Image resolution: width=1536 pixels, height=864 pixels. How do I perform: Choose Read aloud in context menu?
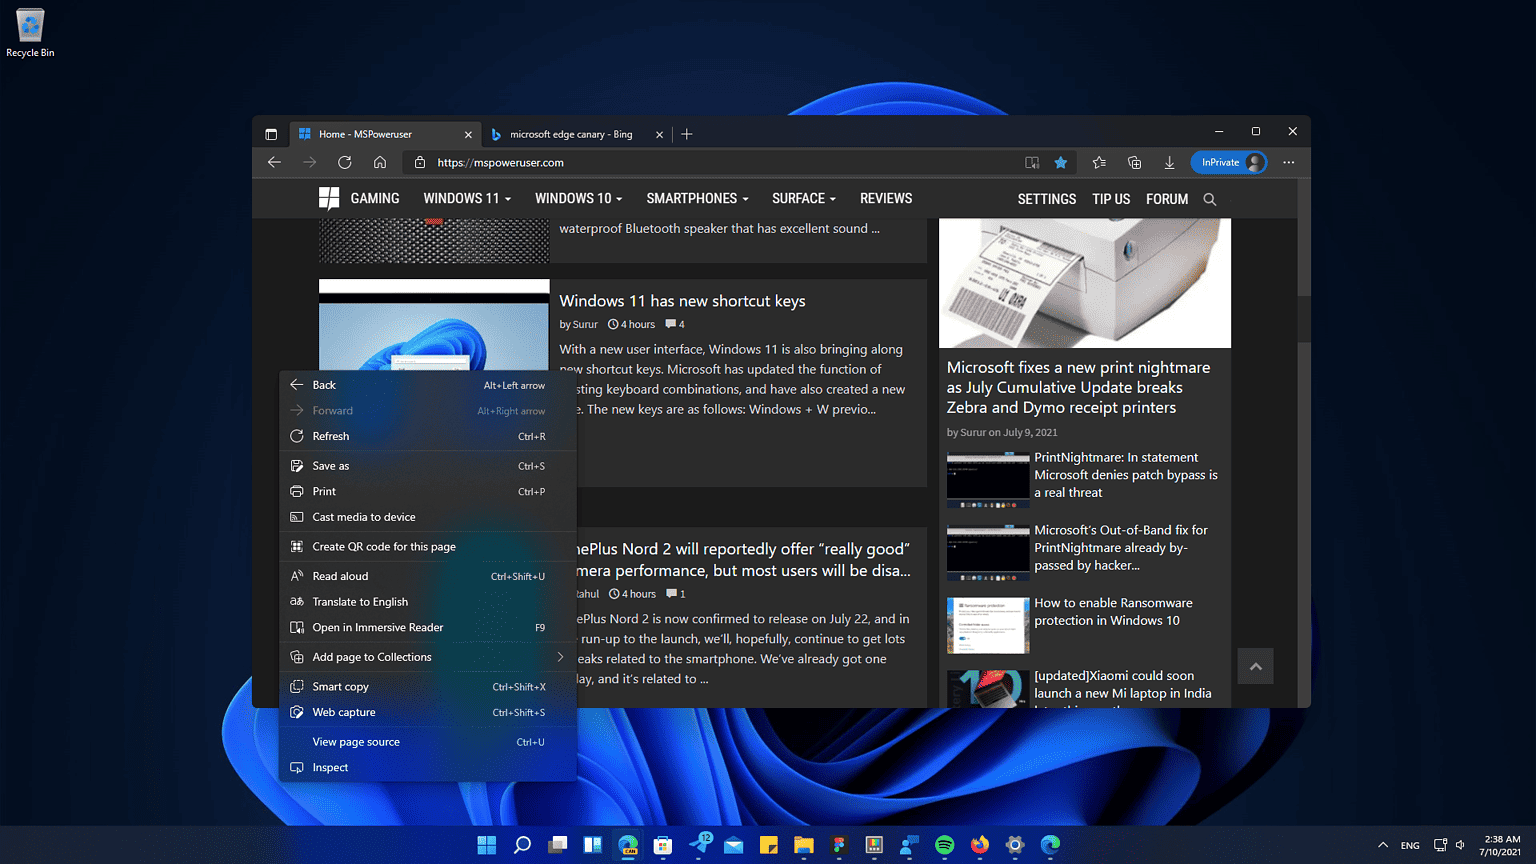coord(428,576)
